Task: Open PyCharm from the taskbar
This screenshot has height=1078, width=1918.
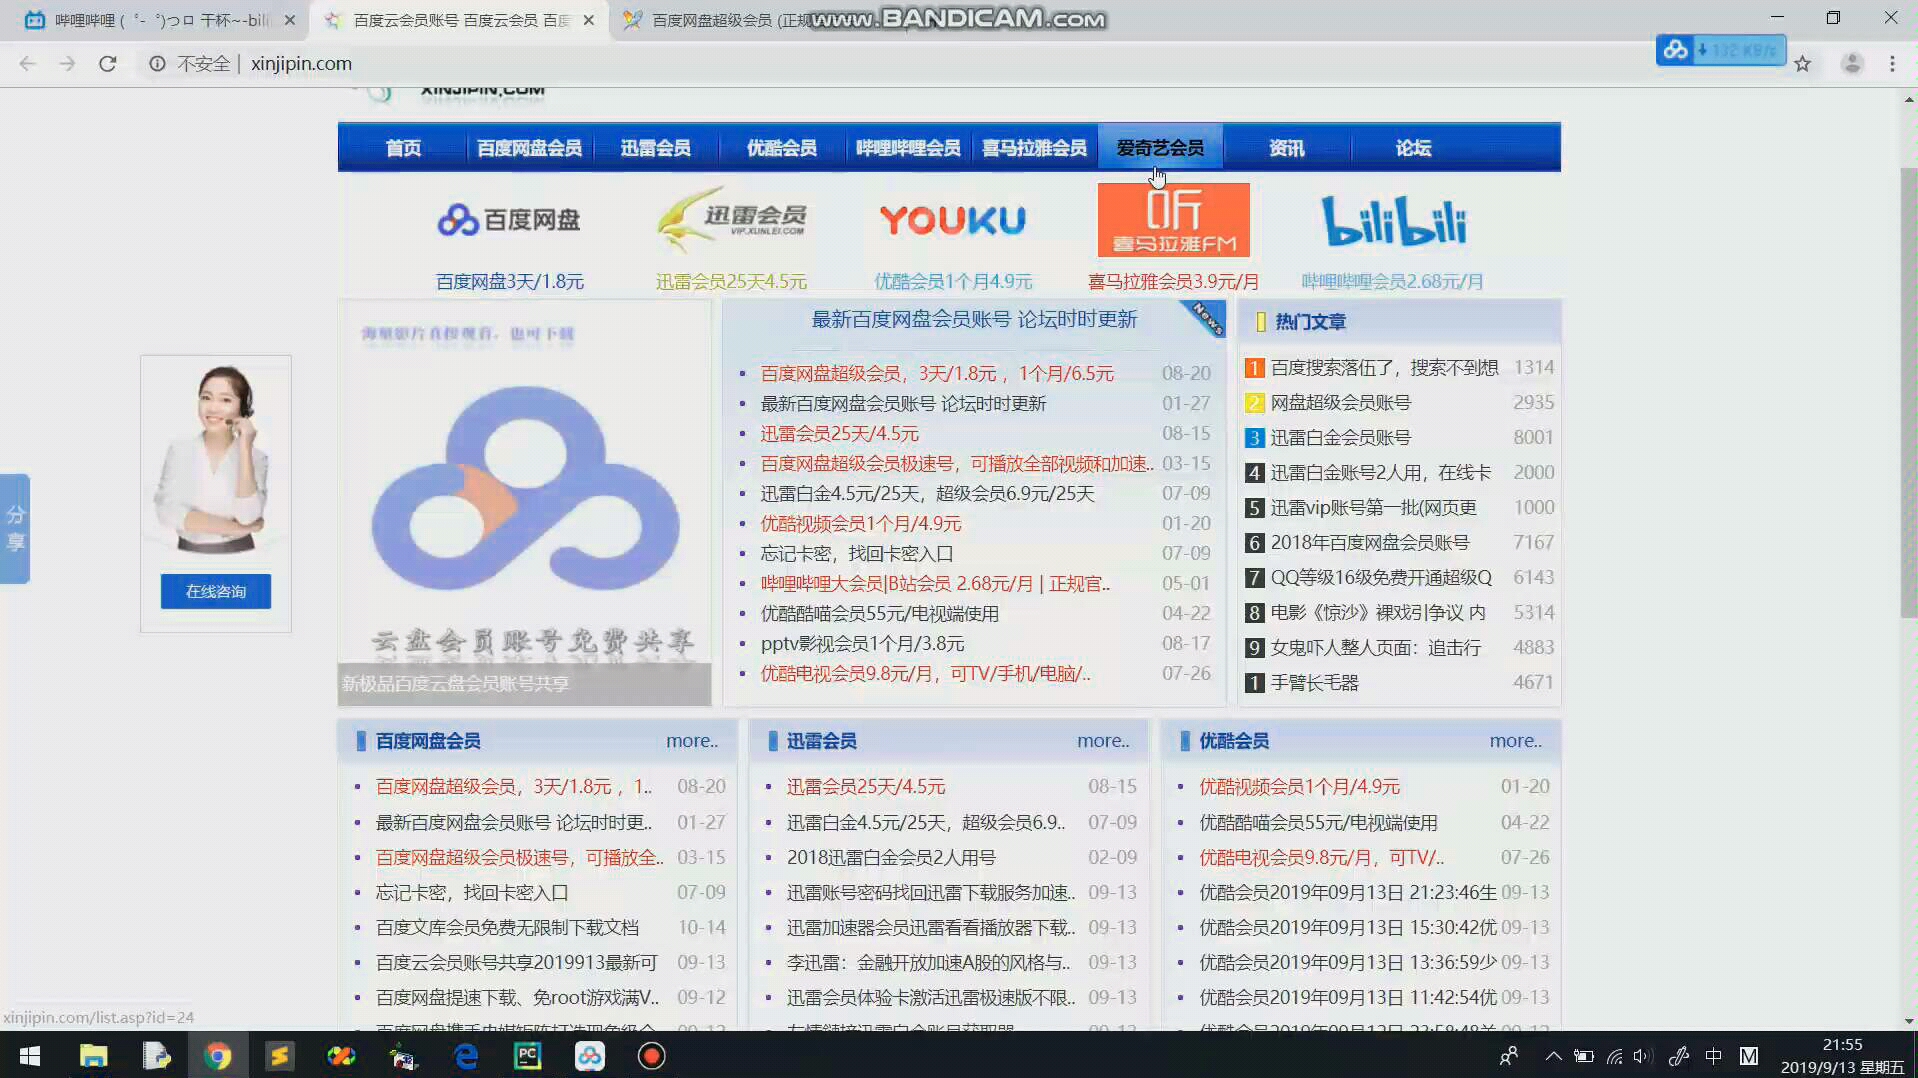Action: click(527, 1056)
